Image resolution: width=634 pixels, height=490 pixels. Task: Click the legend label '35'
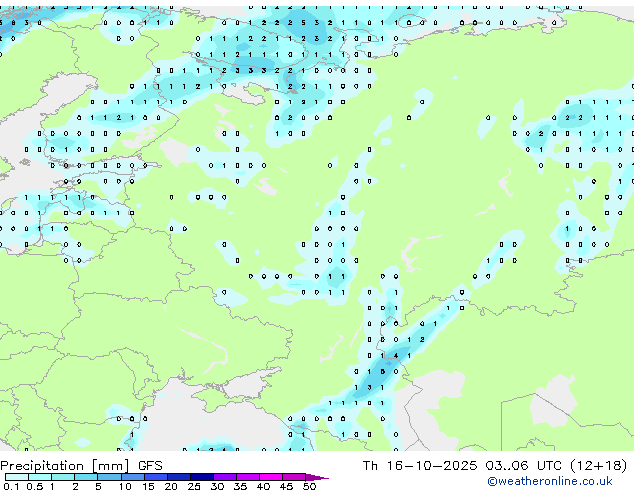[x=240, y=486]
